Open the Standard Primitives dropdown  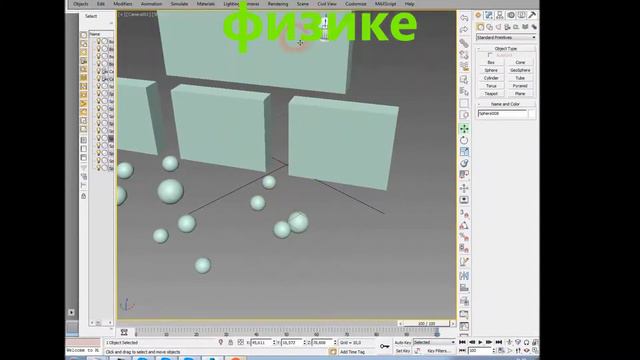(x=506, y=37)
